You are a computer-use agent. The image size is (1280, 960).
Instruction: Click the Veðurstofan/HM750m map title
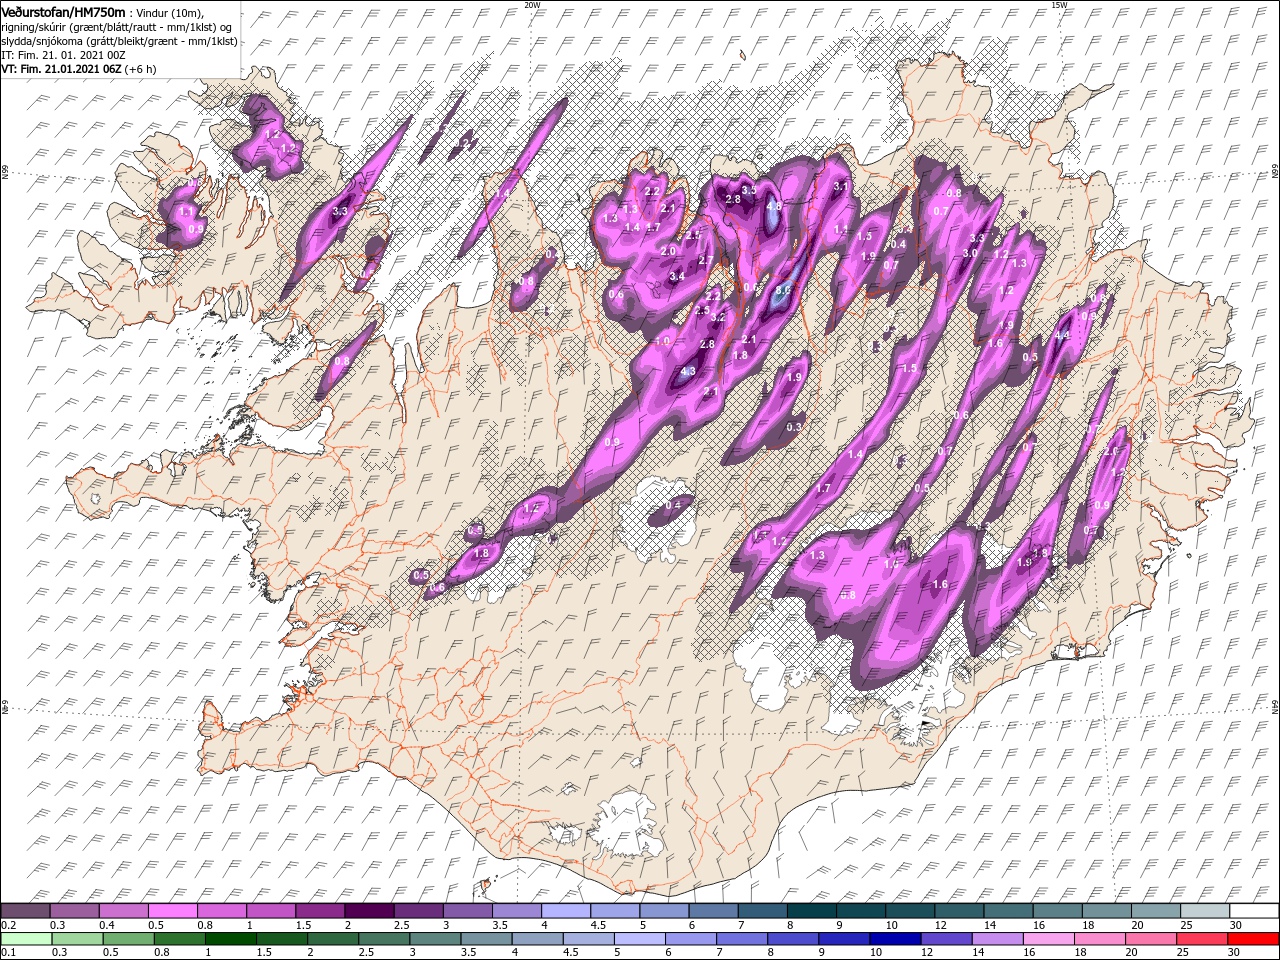(63, 11)
